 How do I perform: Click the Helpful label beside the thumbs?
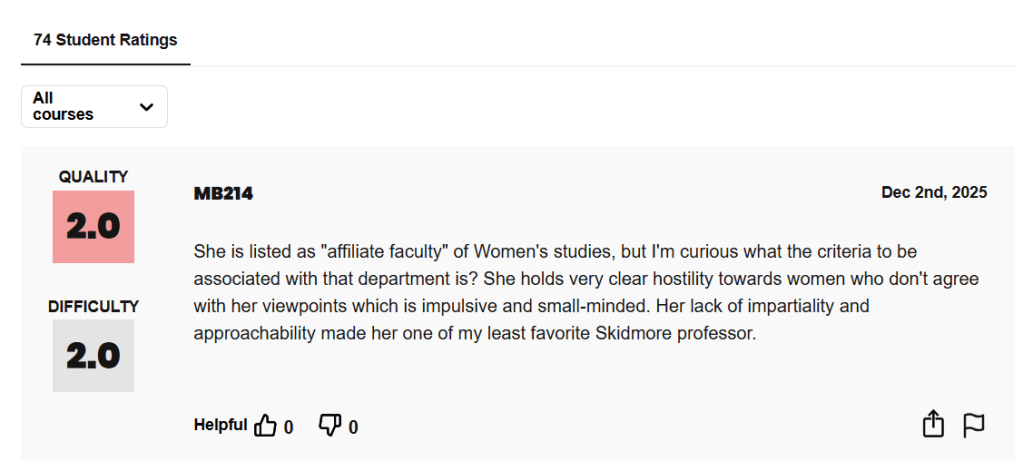[x=220, y=425]
